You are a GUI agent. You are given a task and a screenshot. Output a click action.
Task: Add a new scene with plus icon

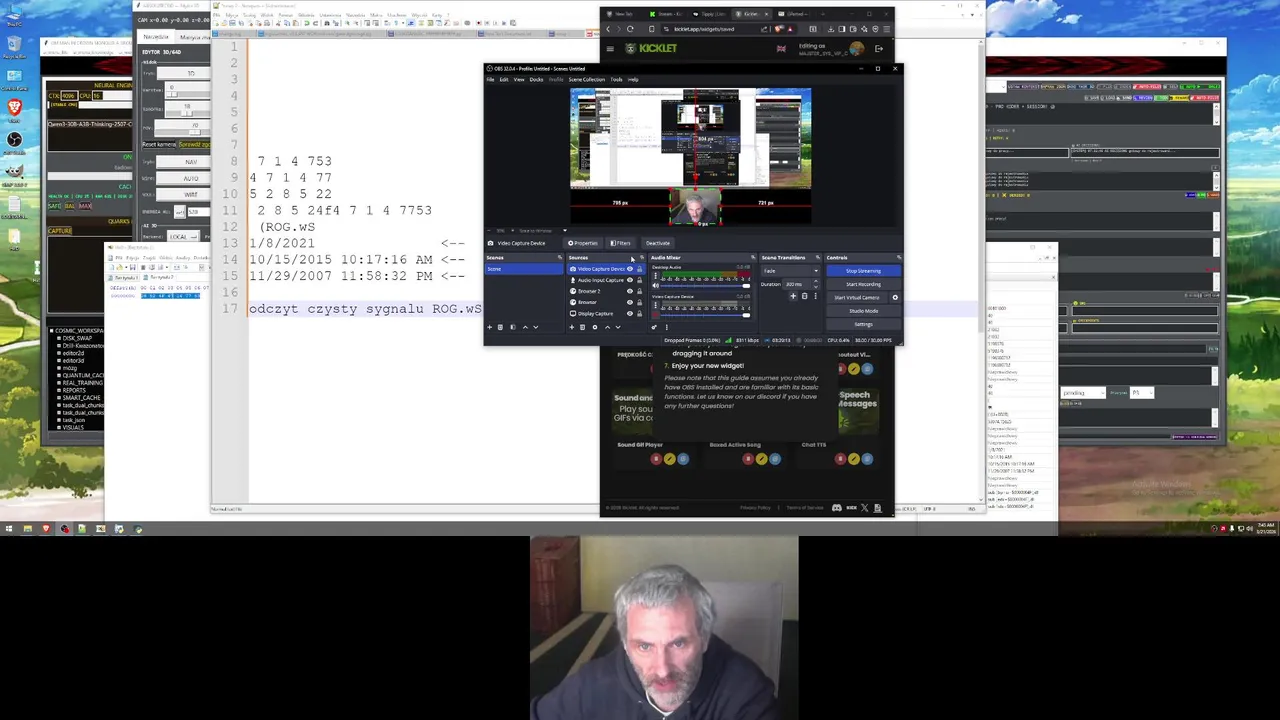pos(489,327)
